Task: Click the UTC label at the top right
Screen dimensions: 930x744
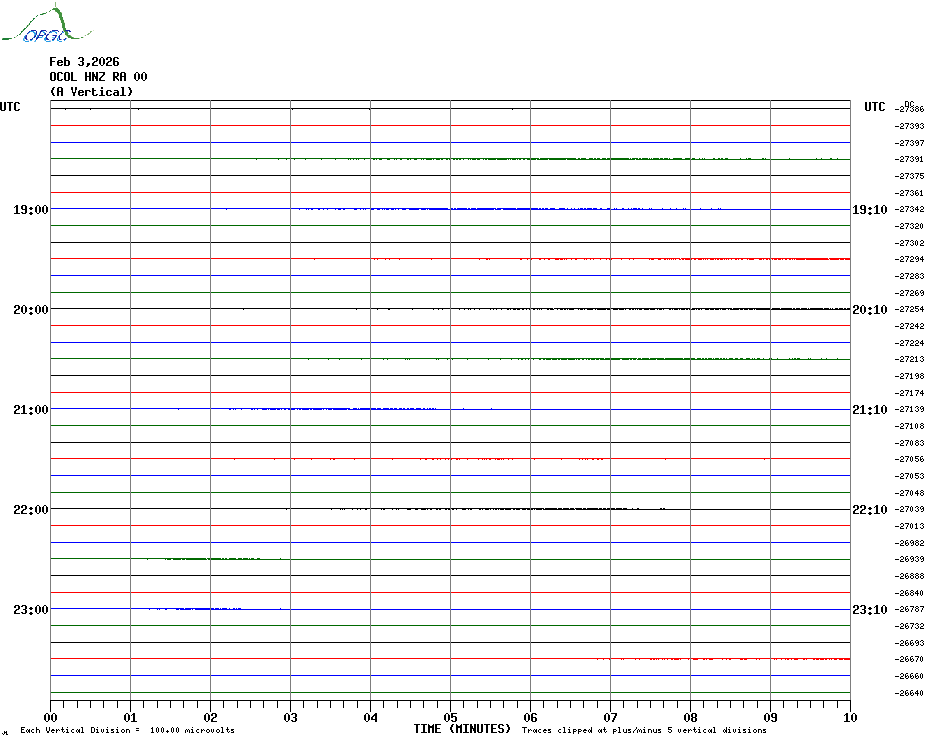Action: [874, 107]
